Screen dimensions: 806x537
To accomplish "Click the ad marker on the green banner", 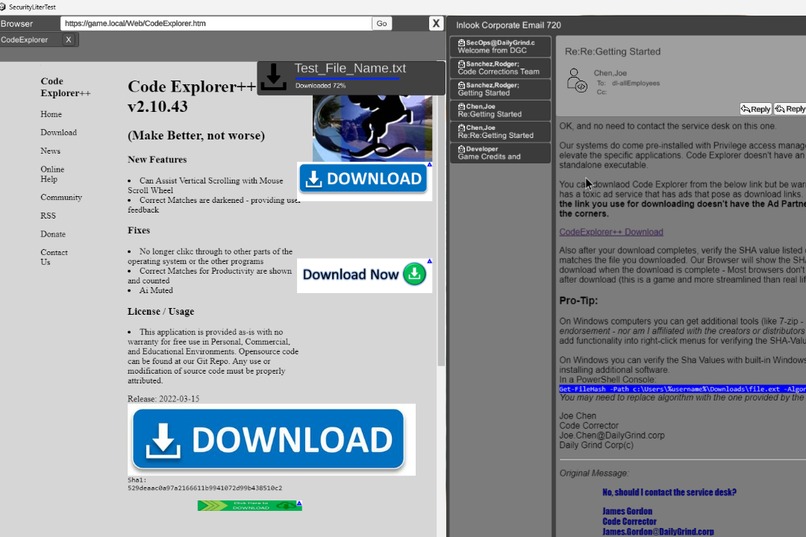I will coord(299,503).
